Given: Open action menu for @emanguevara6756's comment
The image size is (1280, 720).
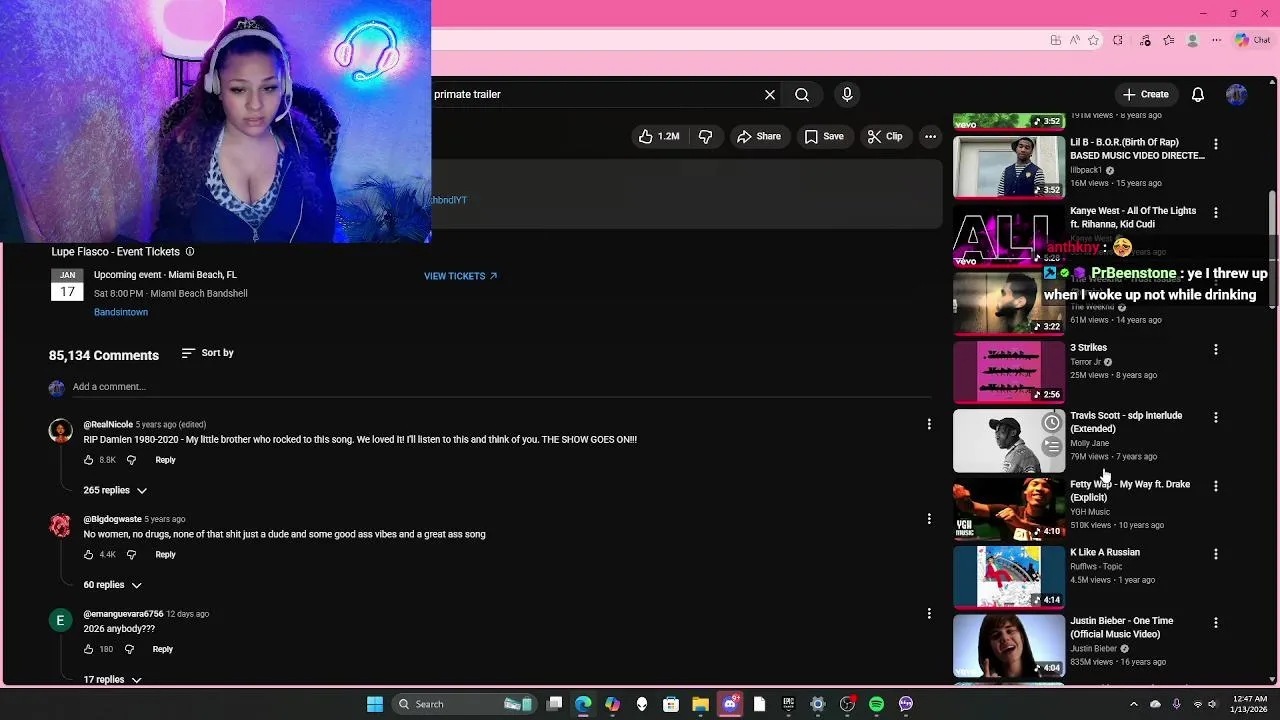Looking at the screenshot, I should [929, 614].
